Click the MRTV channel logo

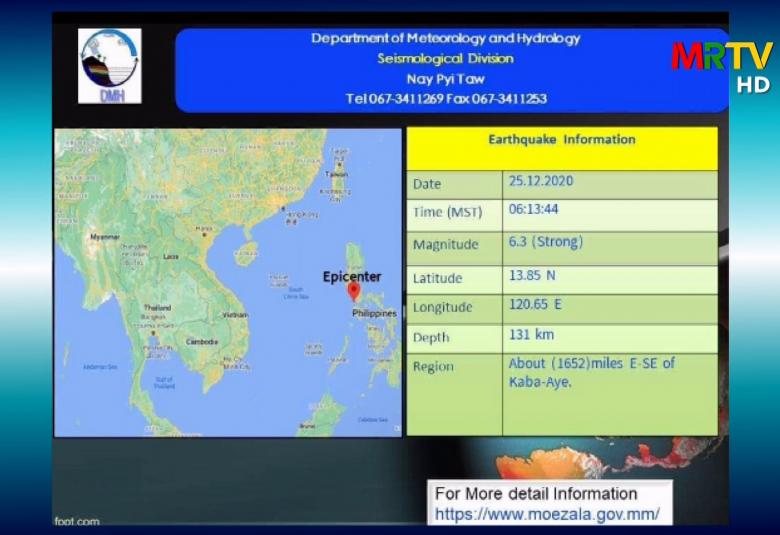[721, 56]
